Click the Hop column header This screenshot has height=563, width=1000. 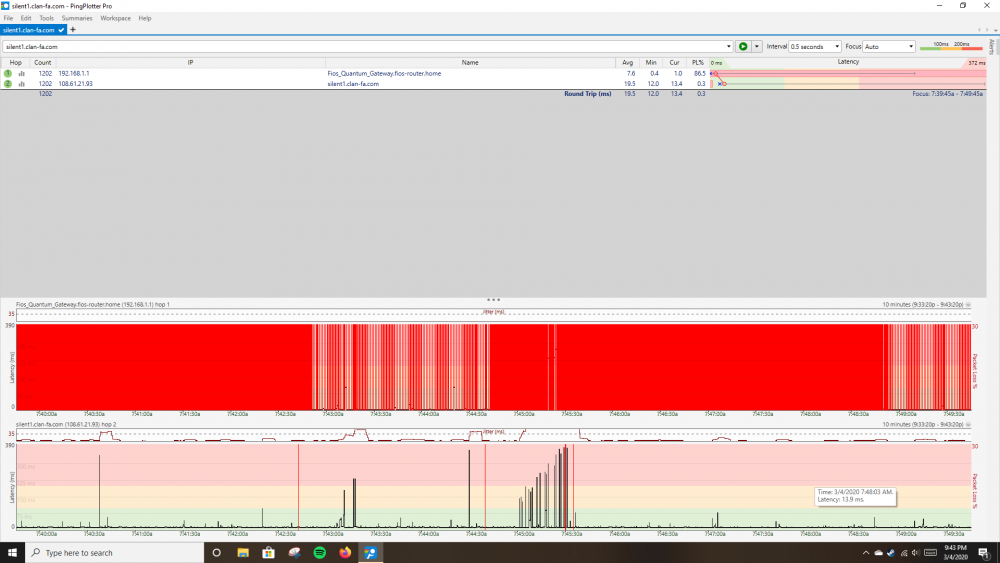pyautogui.click(x=15, y=62)
